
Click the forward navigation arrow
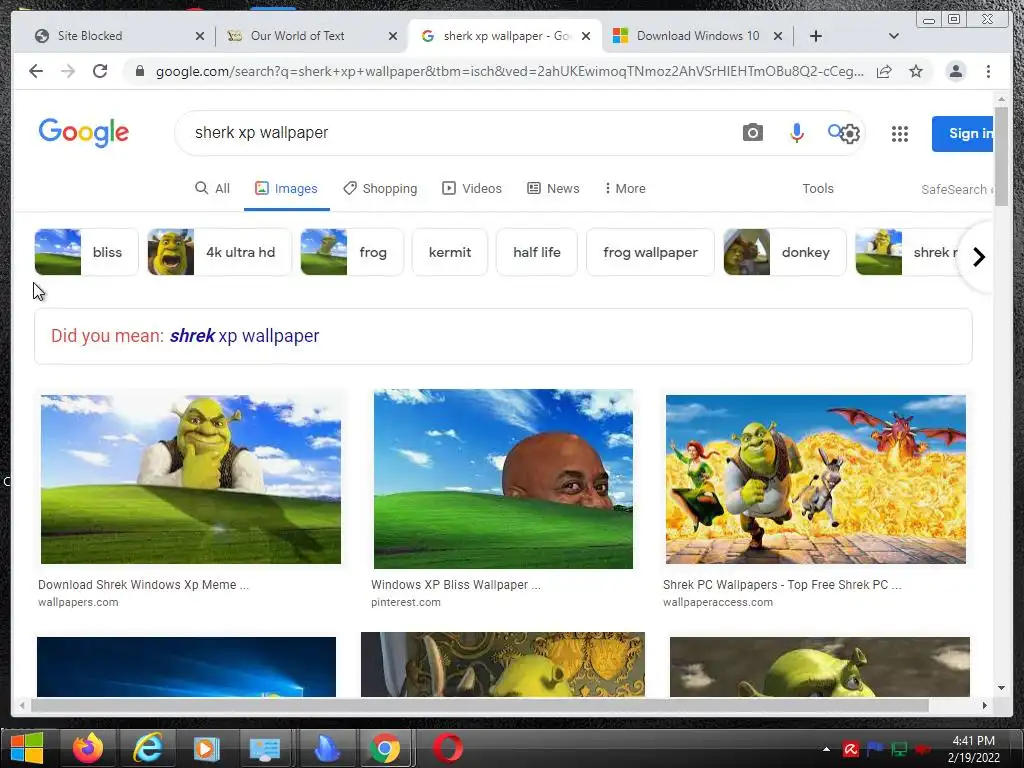tap(68, 71)
